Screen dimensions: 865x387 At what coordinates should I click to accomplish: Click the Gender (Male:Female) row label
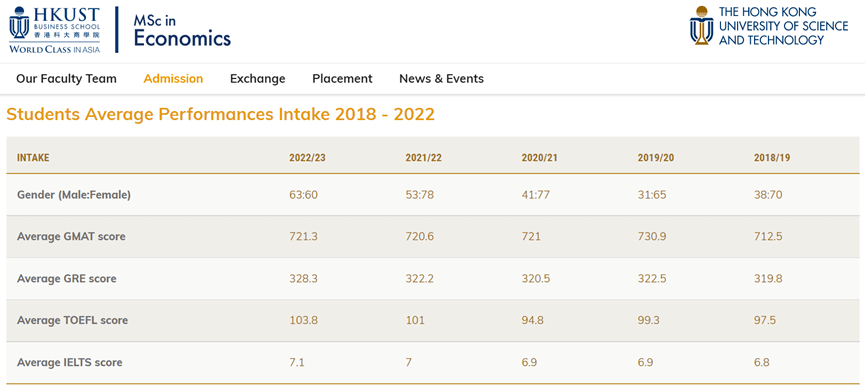click(x=74, y=195)
